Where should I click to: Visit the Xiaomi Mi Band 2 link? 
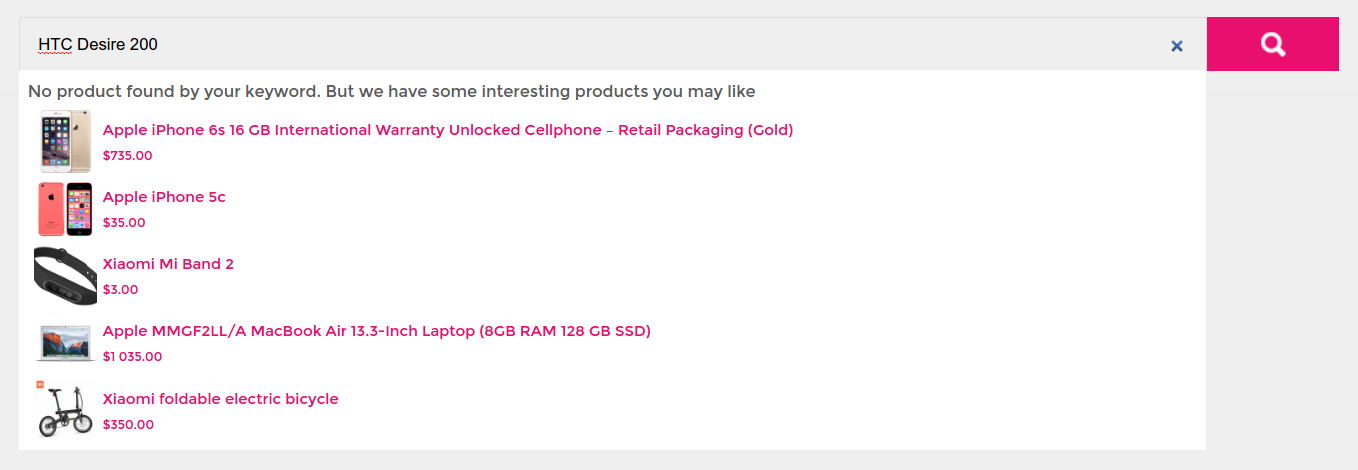coord(168,264)
